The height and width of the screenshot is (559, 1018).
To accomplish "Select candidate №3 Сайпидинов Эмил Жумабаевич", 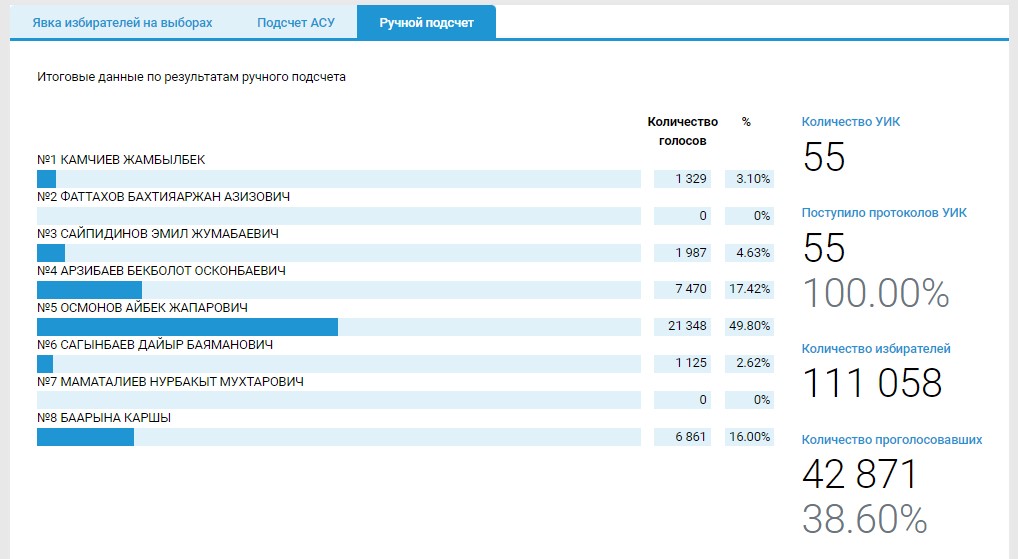I will 157,234.
